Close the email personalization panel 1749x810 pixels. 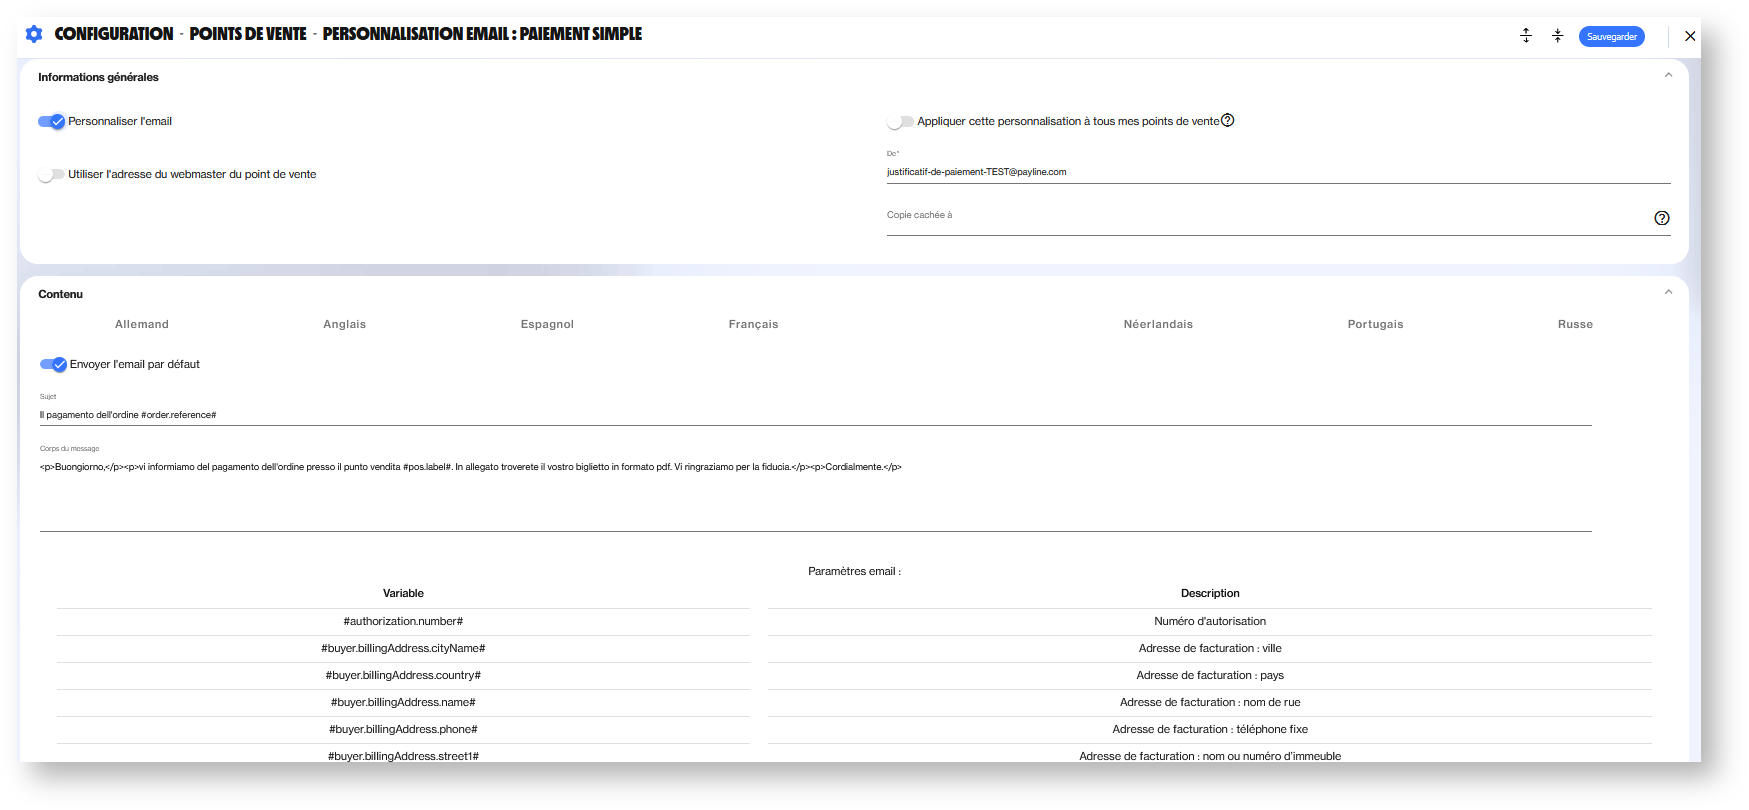click(1690, 36)
